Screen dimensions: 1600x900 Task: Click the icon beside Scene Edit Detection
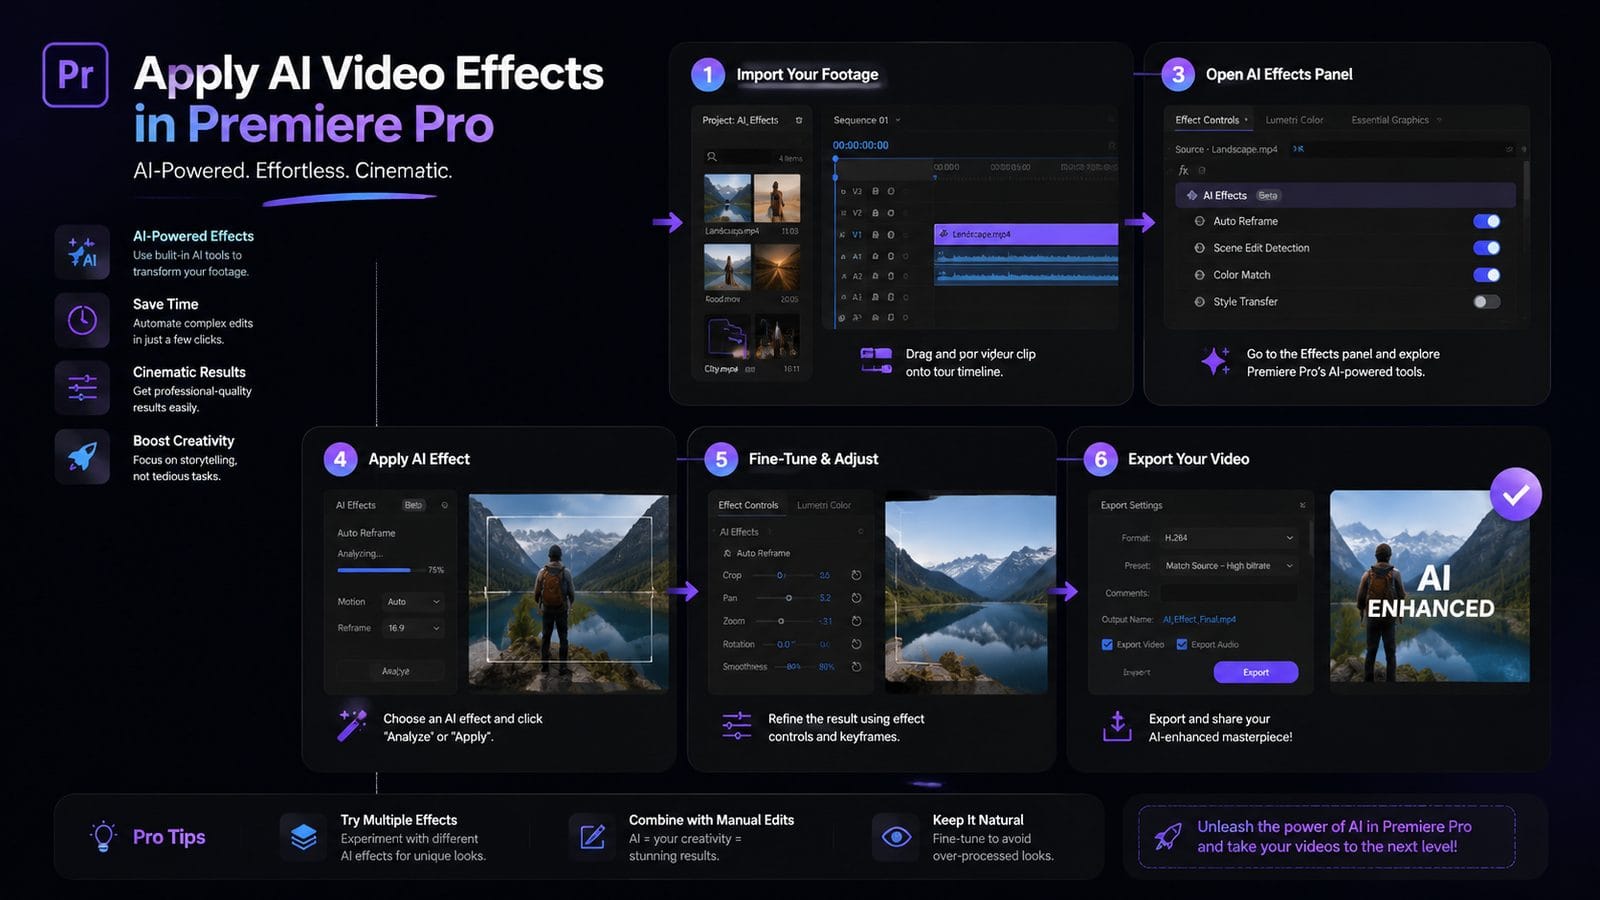click(x=1199, y=248)
